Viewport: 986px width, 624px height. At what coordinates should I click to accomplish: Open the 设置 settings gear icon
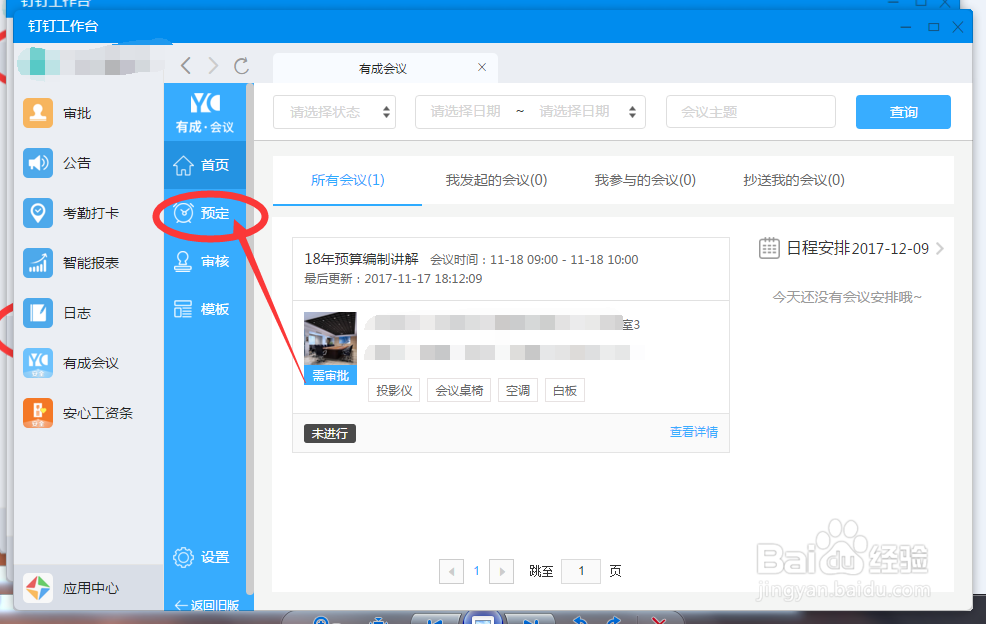[204, 557]
